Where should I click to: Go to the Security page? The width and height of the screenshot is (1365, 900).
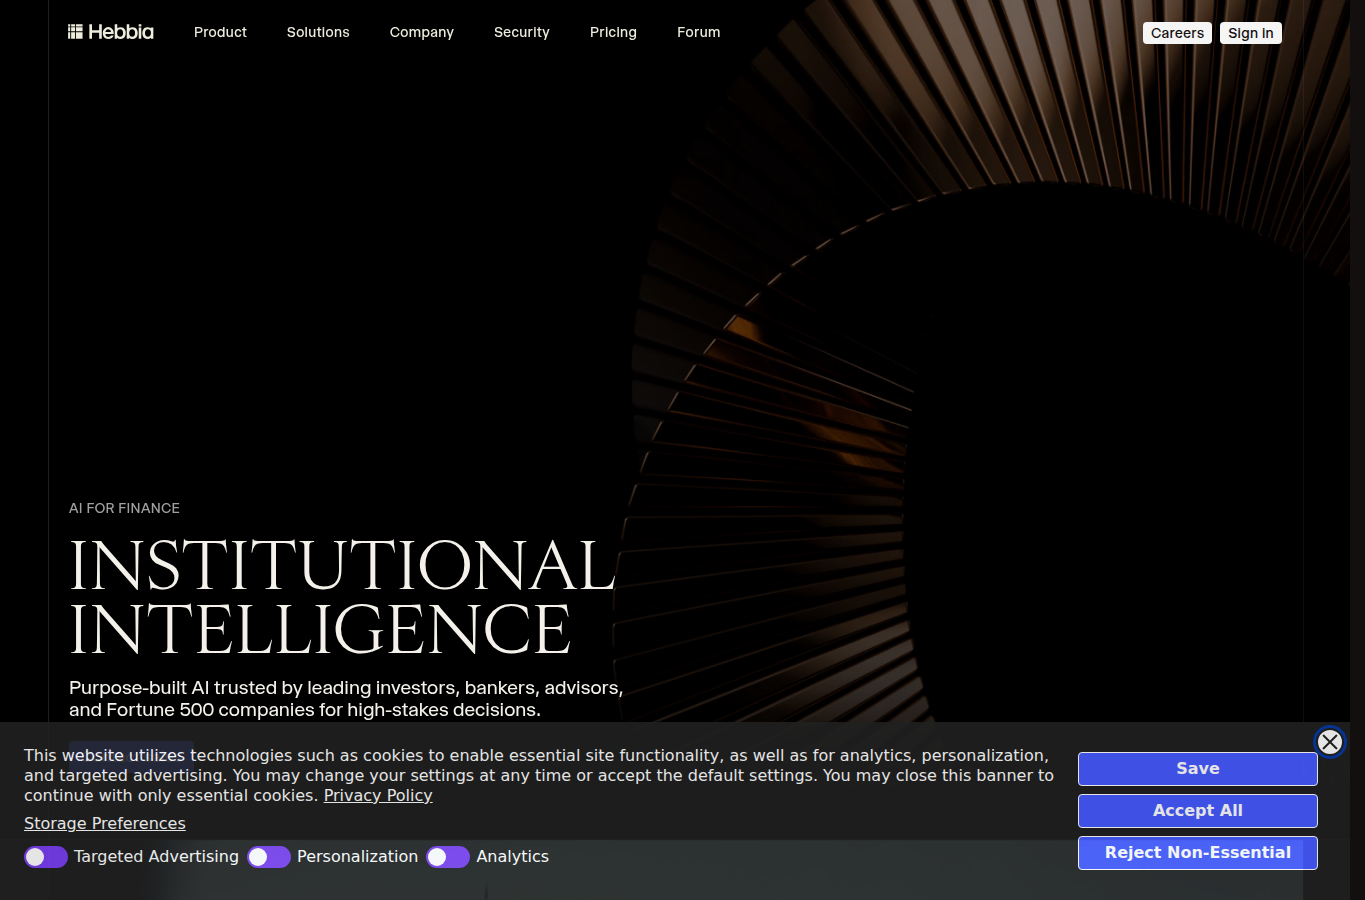(522, 32)
